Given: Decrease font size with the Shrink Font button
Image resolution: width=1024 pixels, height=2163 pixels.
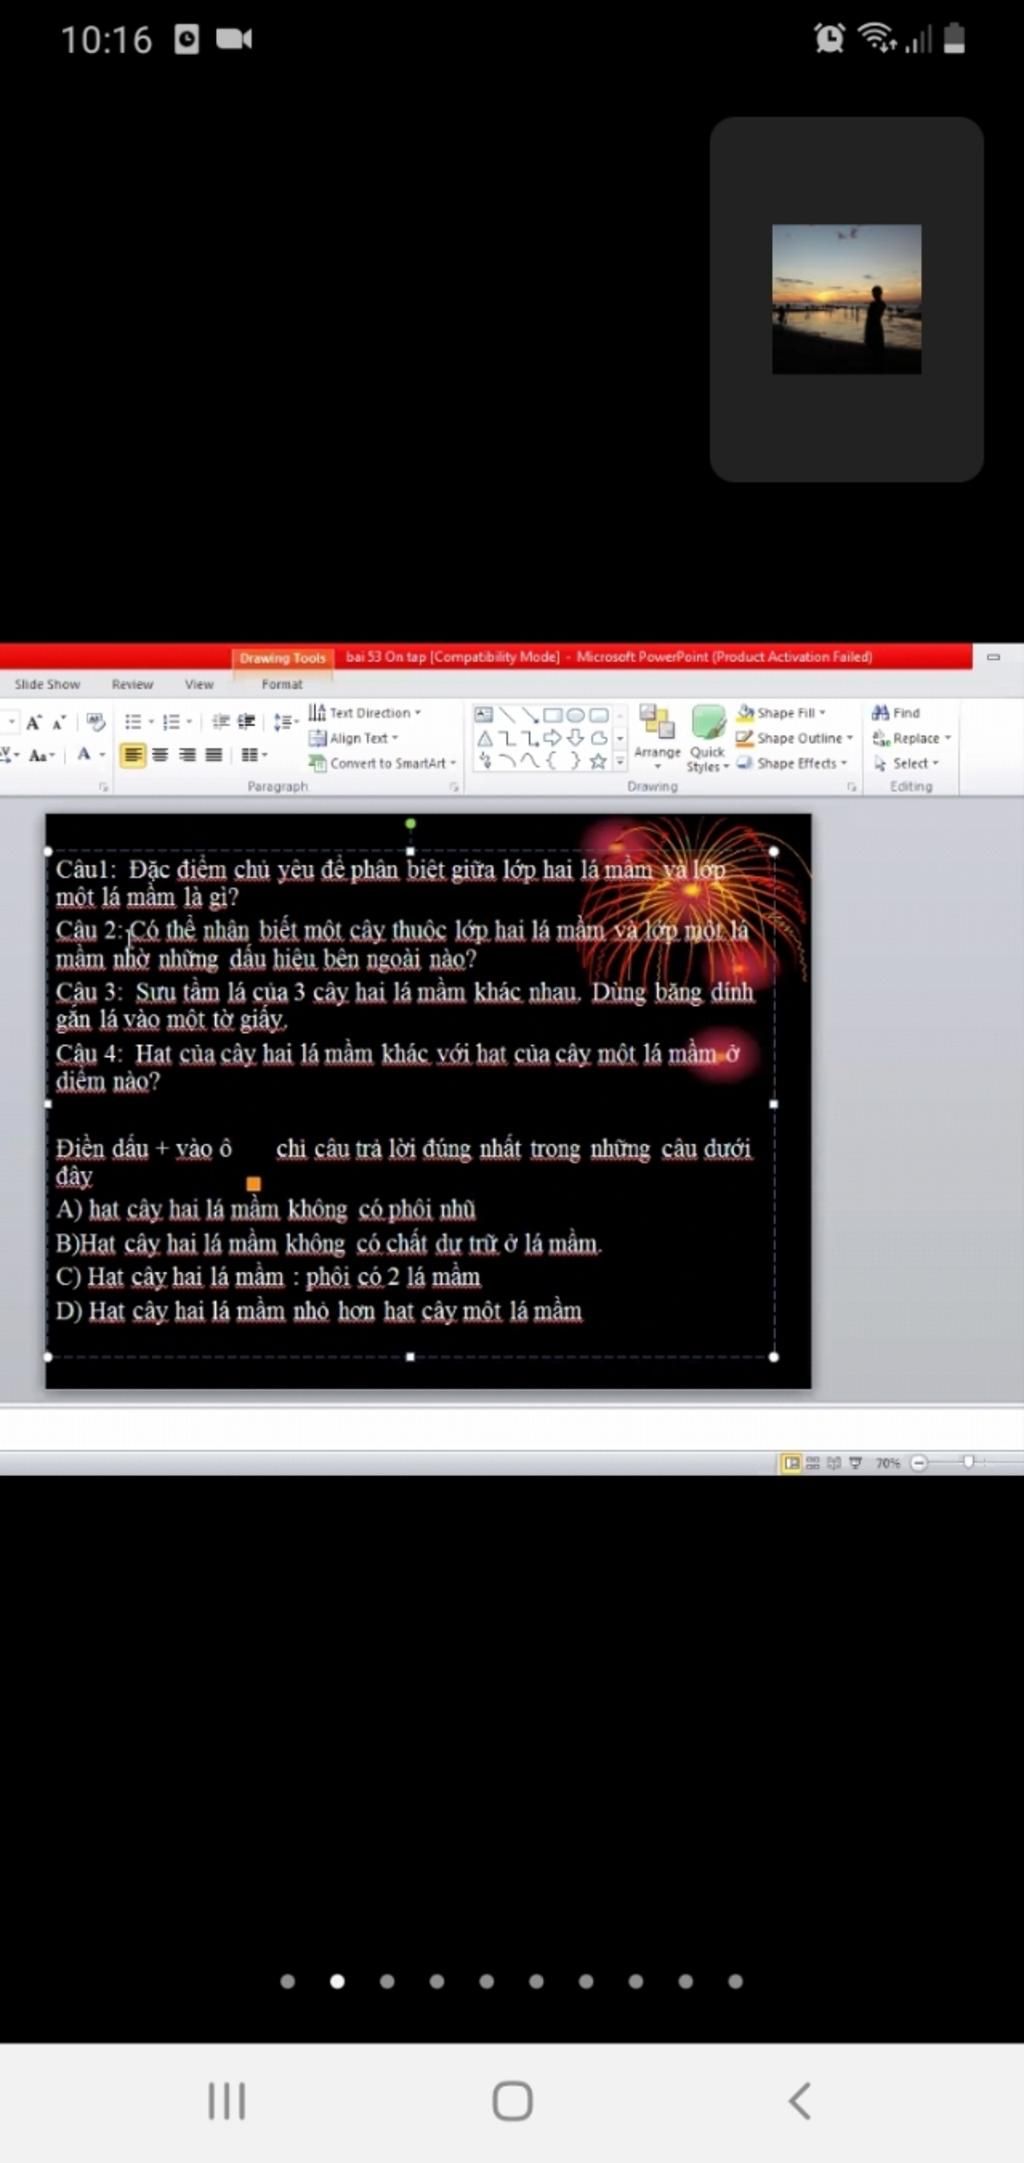Looking at the screenshot, I should [58, 722].
